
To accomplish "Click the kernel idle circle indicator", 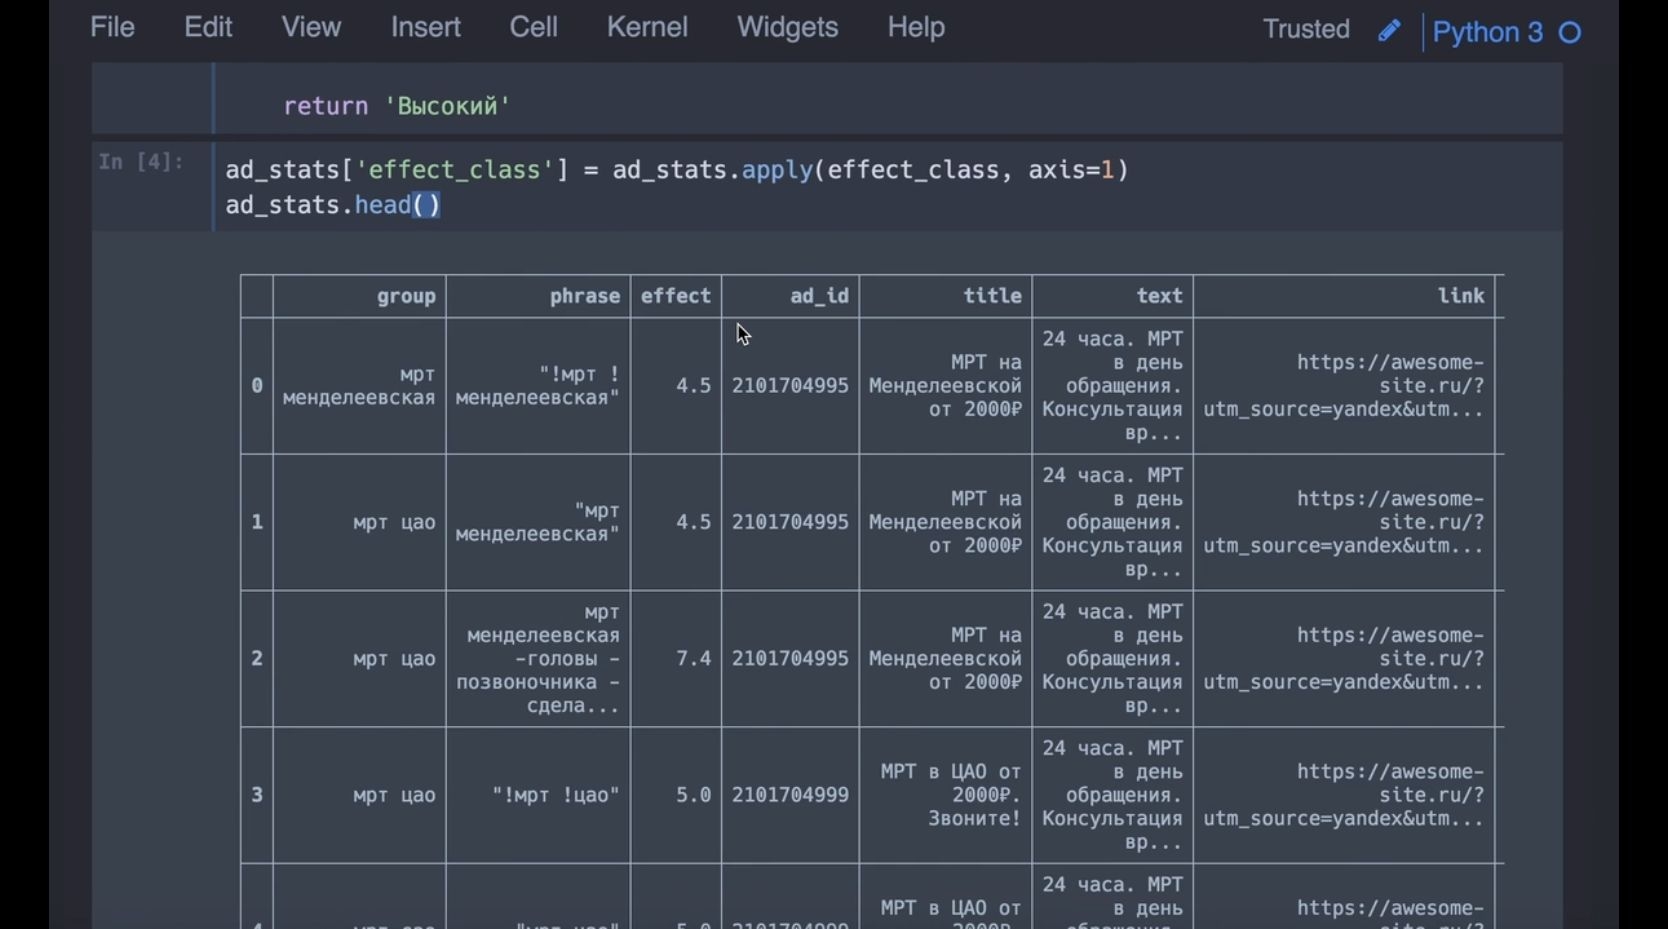I will click(x=1571, y=33).
